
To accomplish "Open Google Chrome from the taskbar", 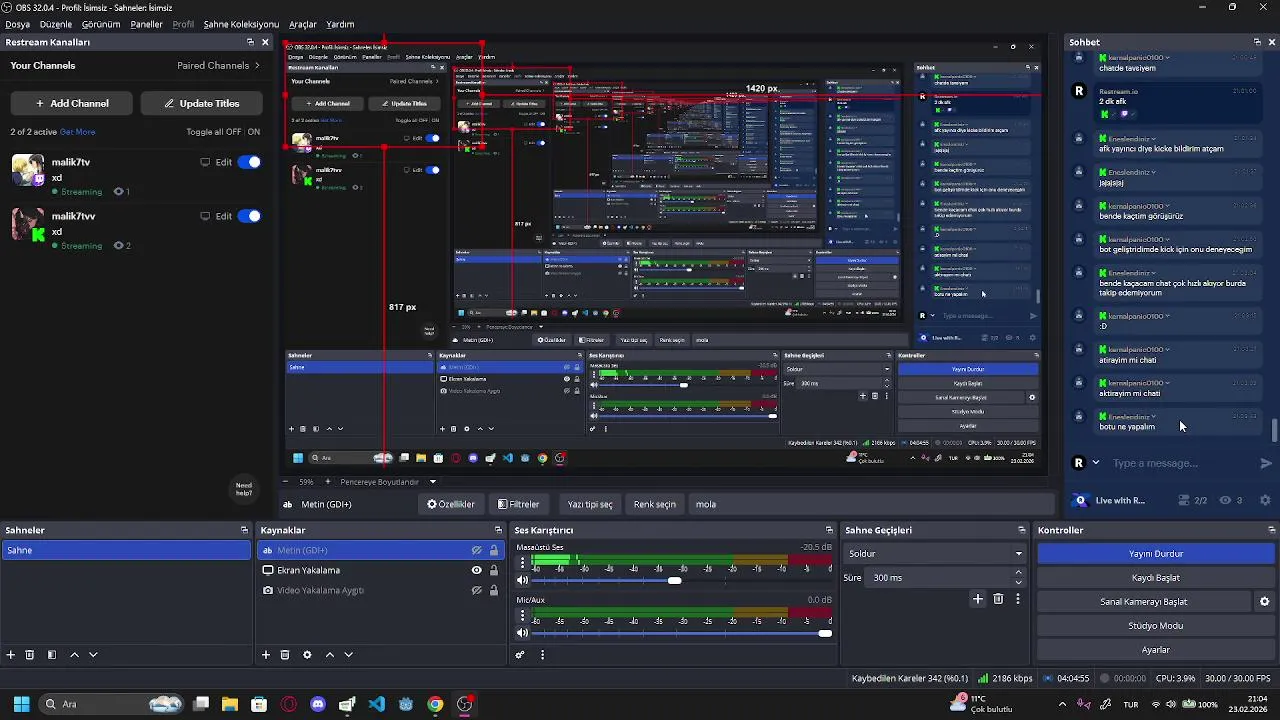I will point(435,704).
